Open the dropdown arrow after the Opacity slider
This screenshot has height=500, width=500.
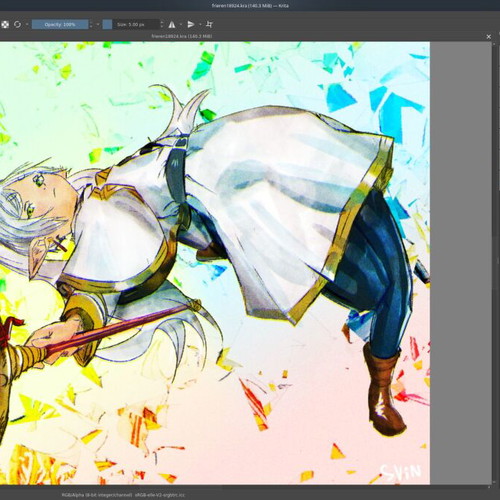tap(98, 24)
